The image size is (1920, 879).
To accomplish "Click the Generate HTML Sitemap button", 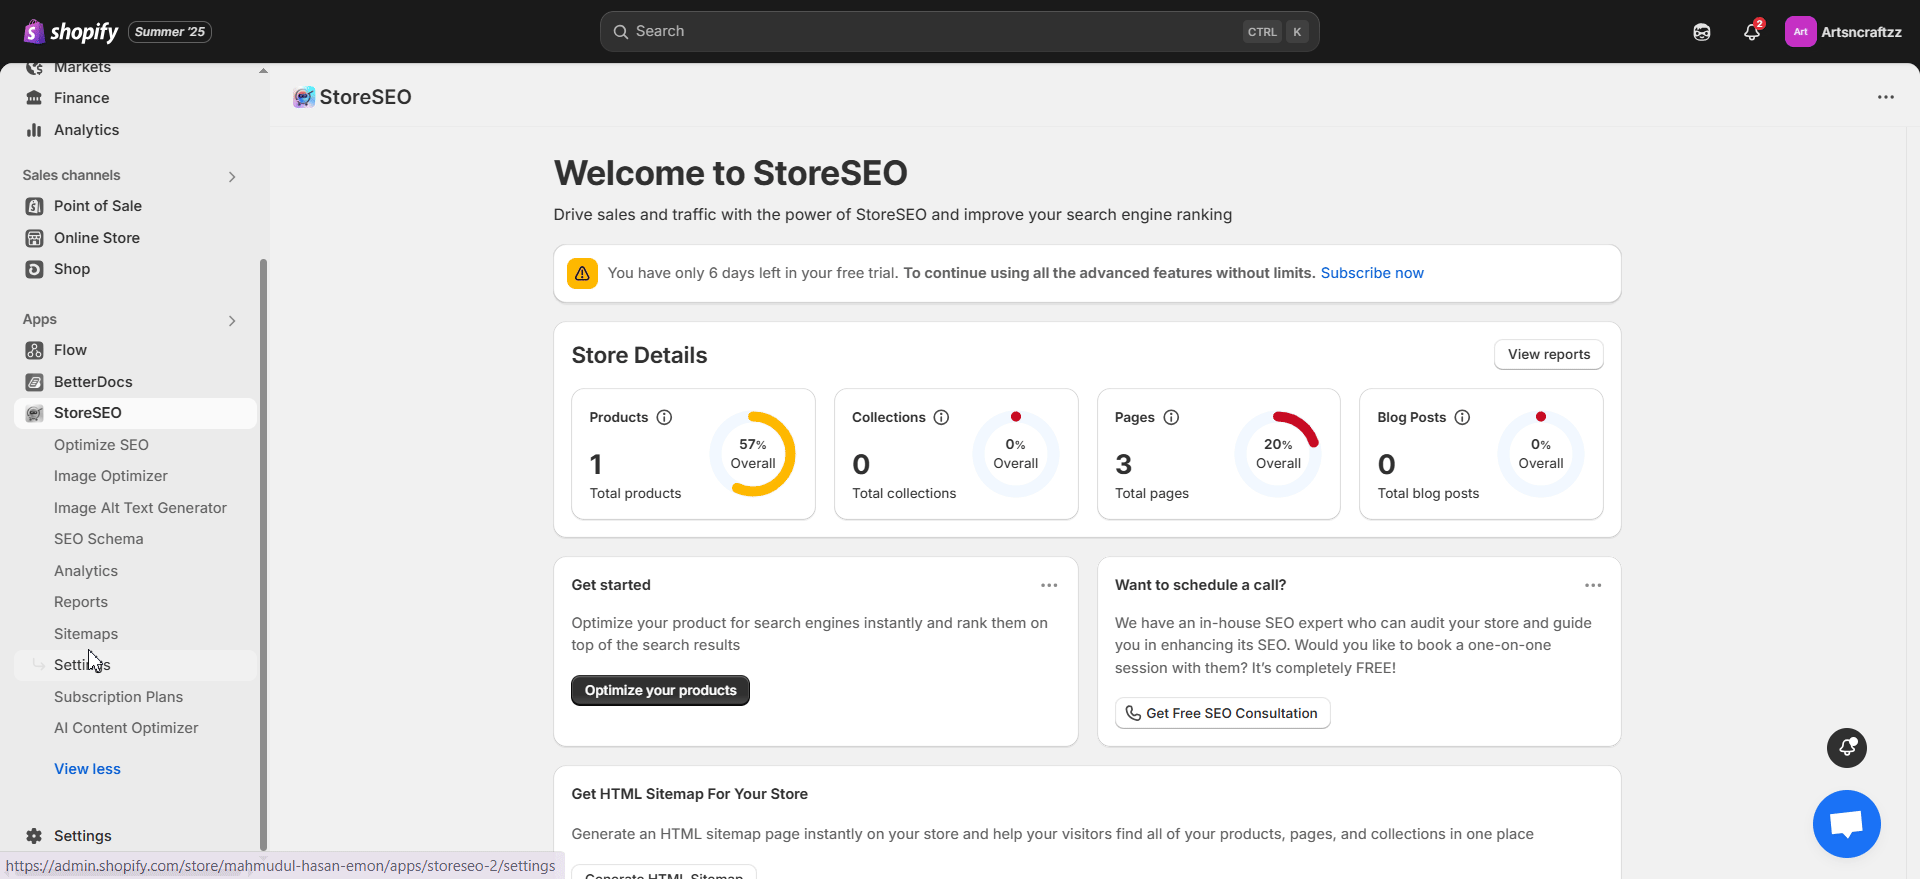I will (x=664, y=872).
